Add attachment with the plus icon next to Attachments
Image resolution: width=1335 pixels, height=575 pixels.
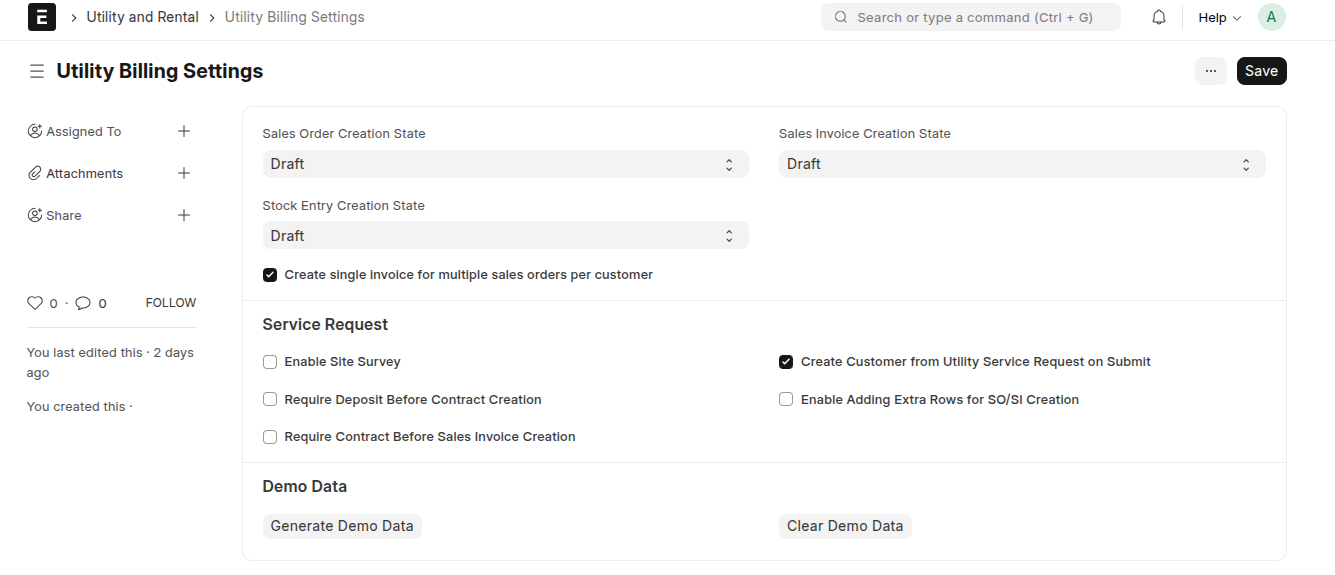point(184,173)
